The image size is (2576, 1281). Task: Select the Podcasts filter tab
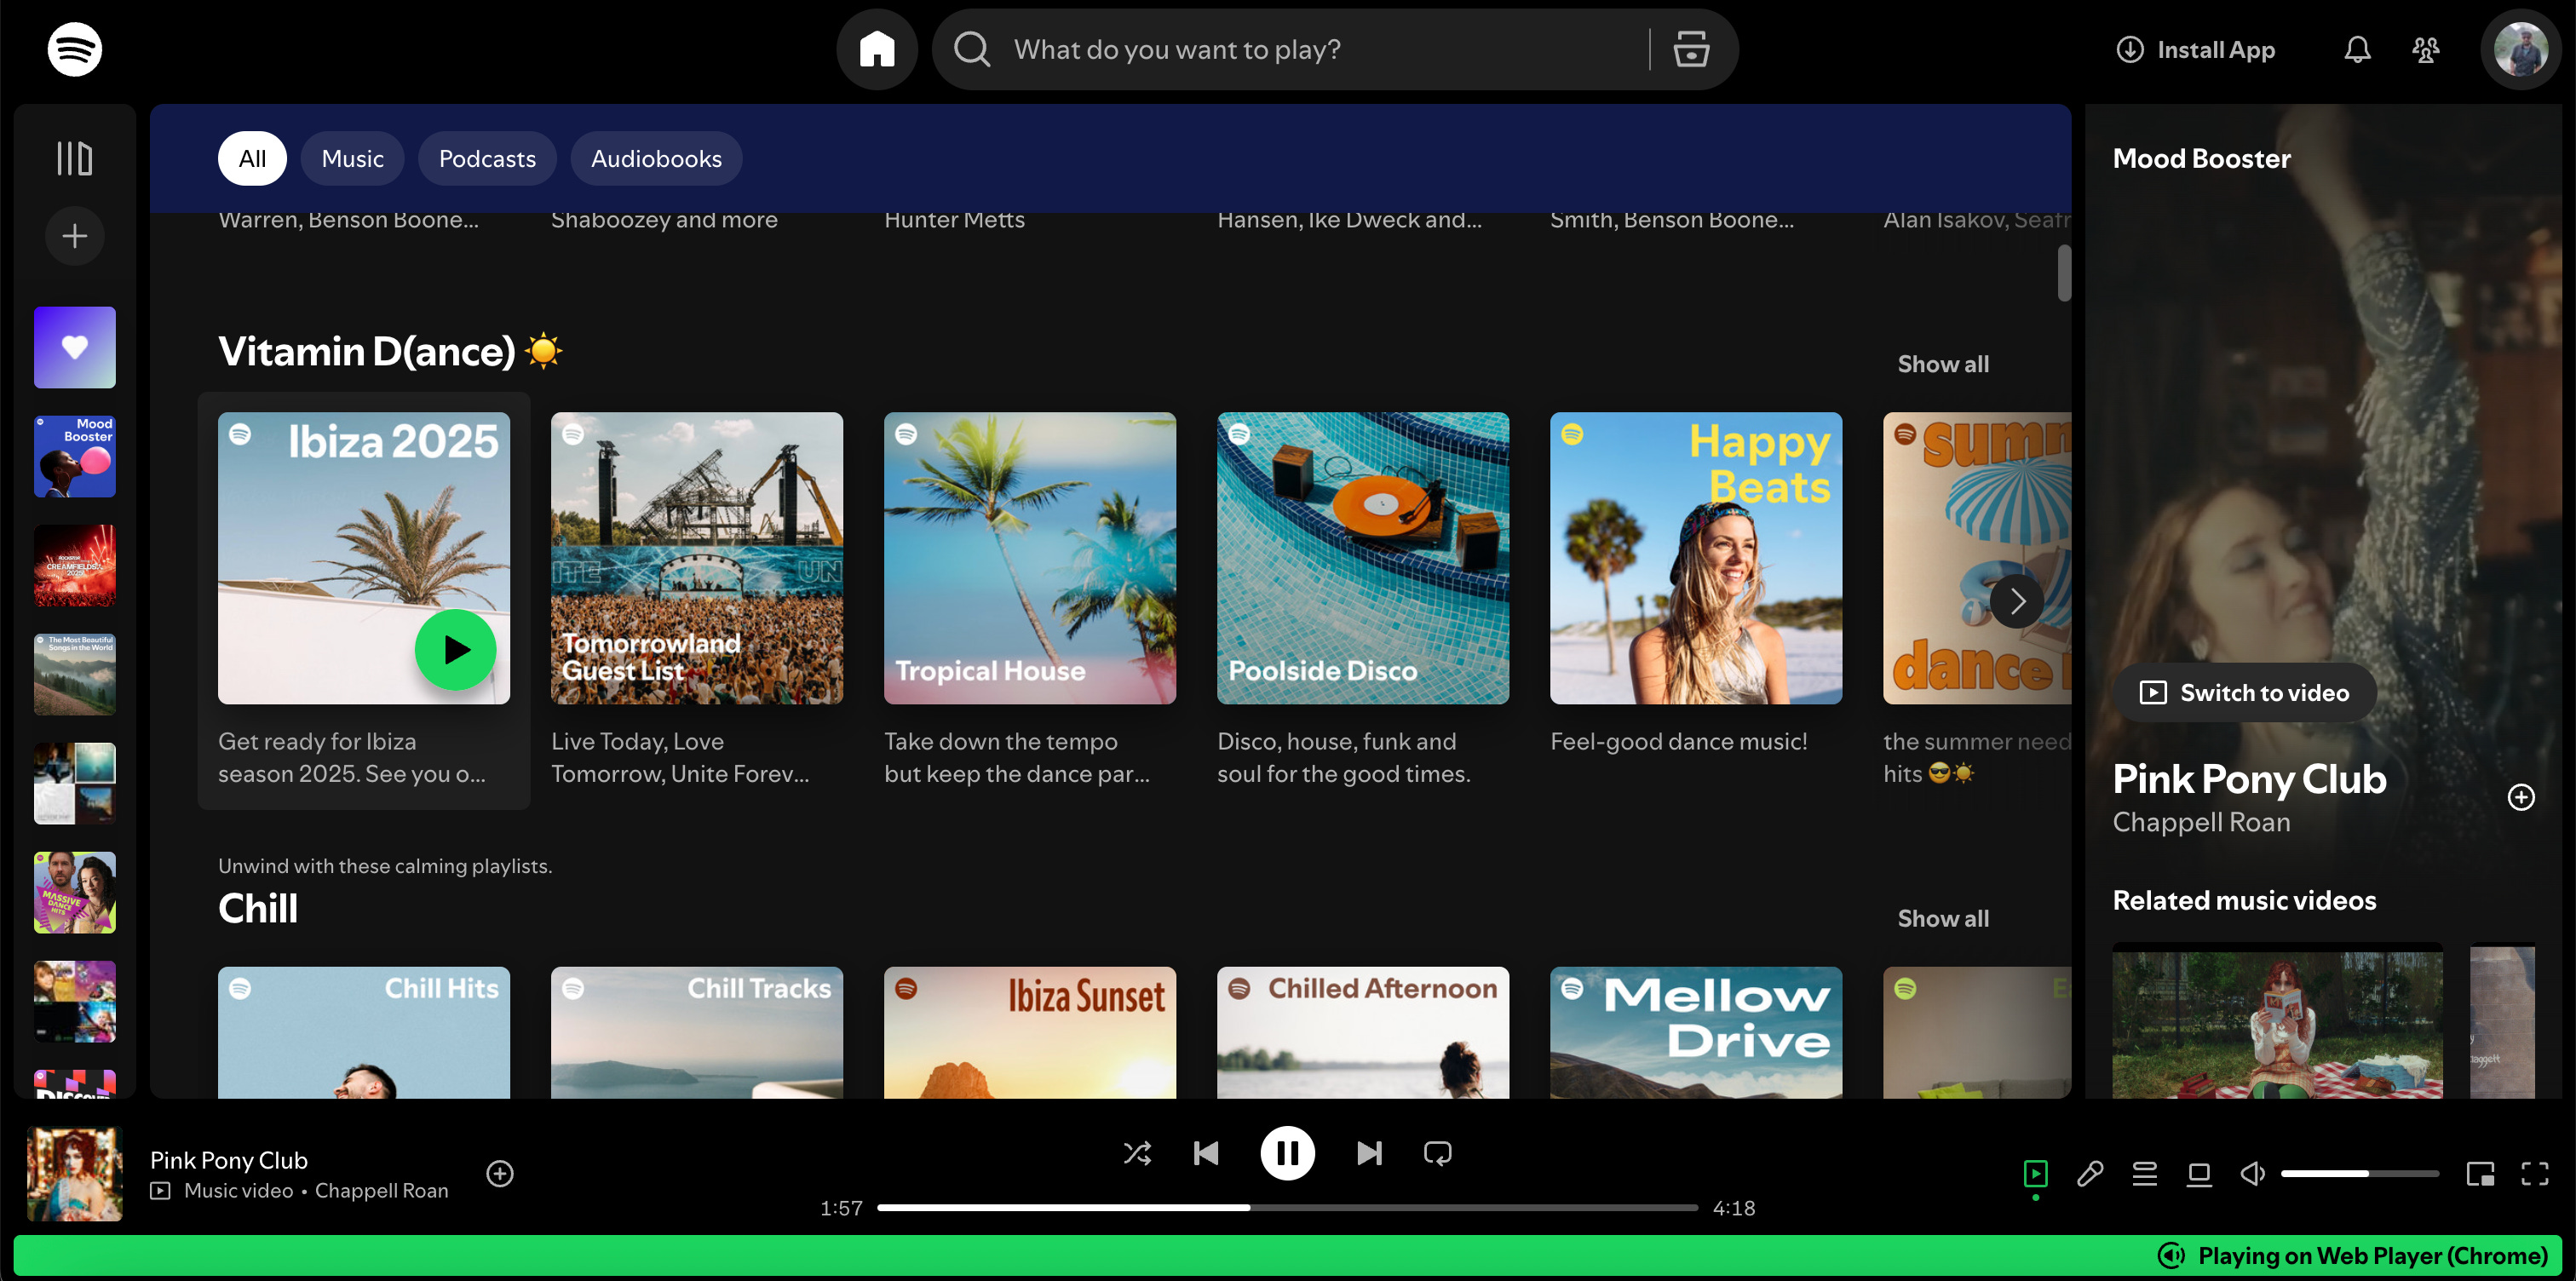tap(487, 158)
